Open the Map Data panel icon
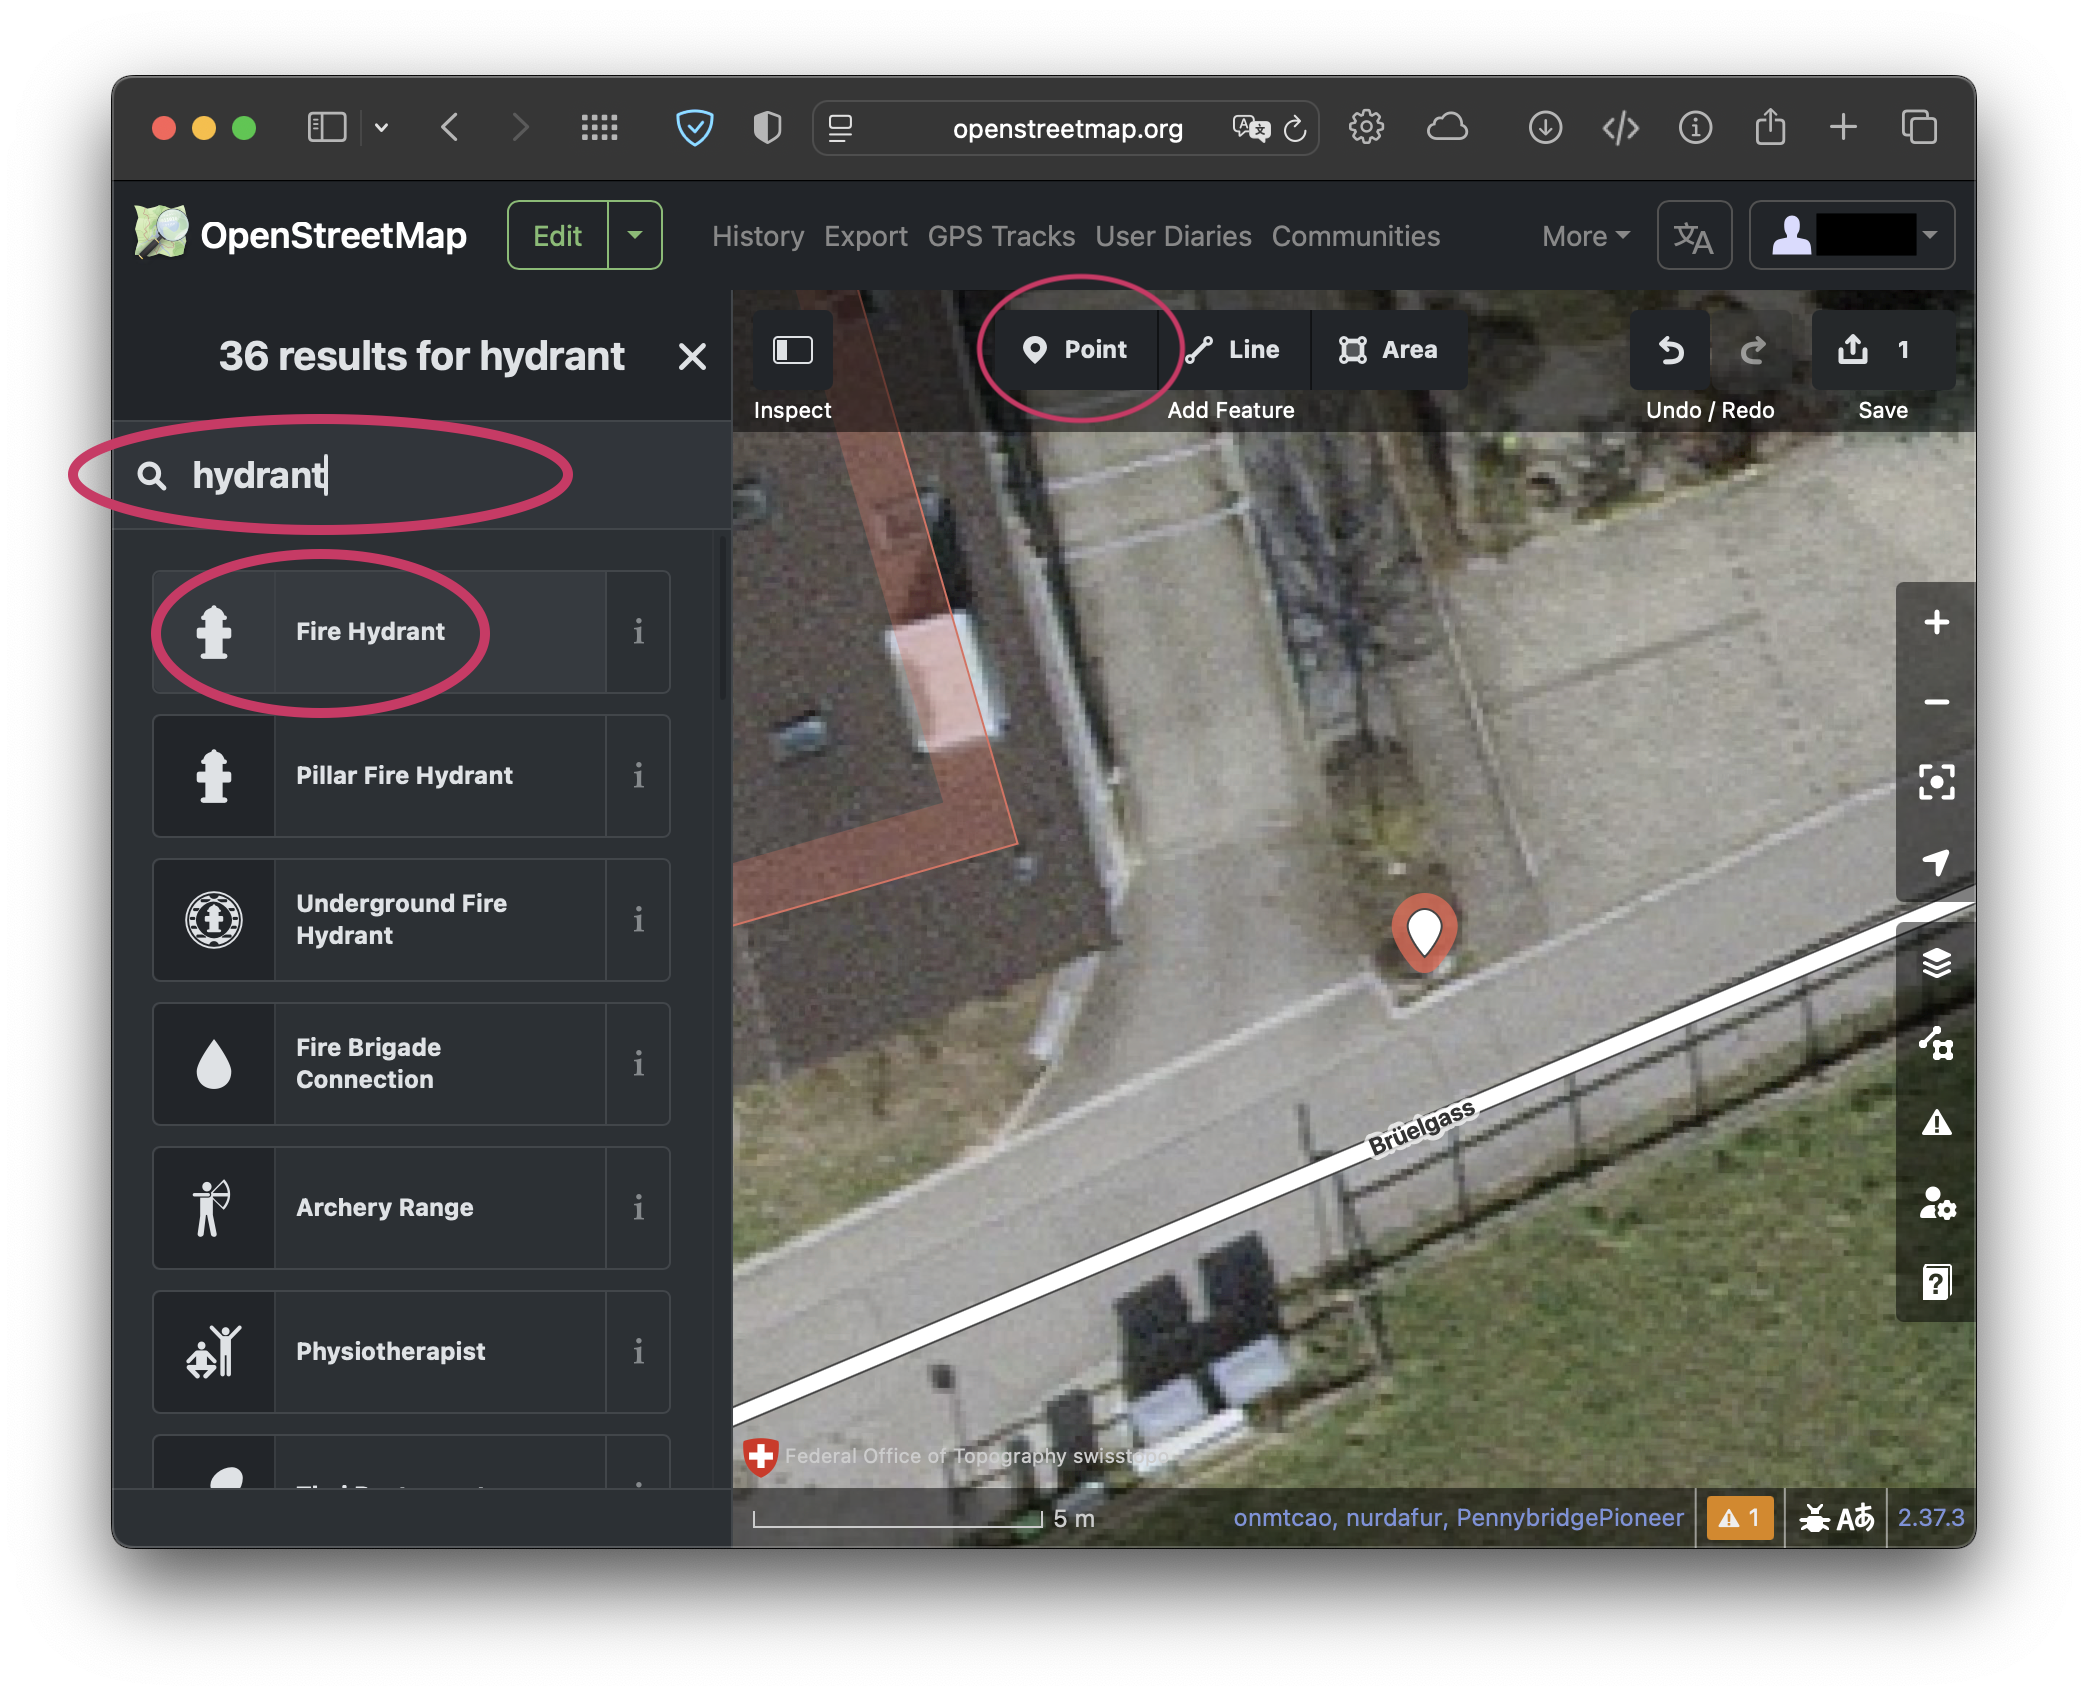2088x1696 pixels. (x=1936, y=1043)
